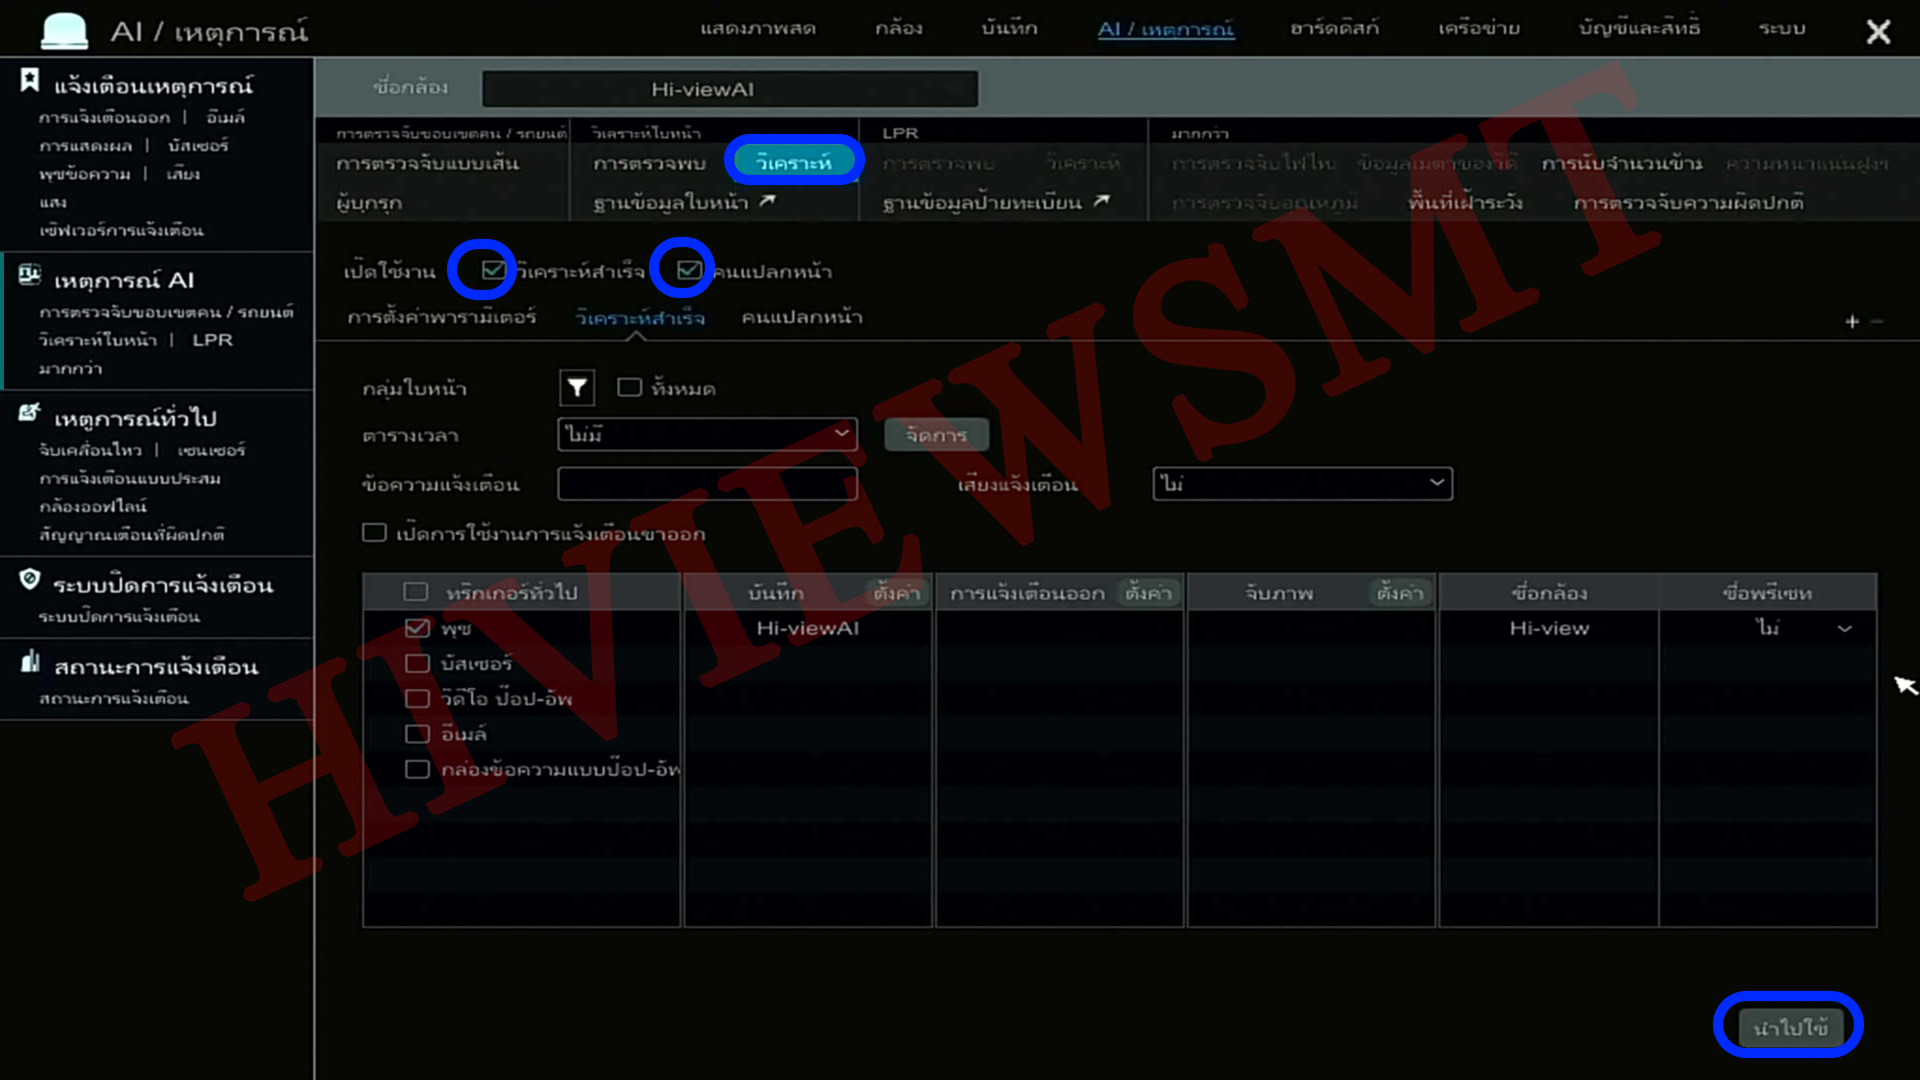1920x1080 pixels.
Task: Click the นำไปใช้ apply button
Action: pos(1789,1027)
